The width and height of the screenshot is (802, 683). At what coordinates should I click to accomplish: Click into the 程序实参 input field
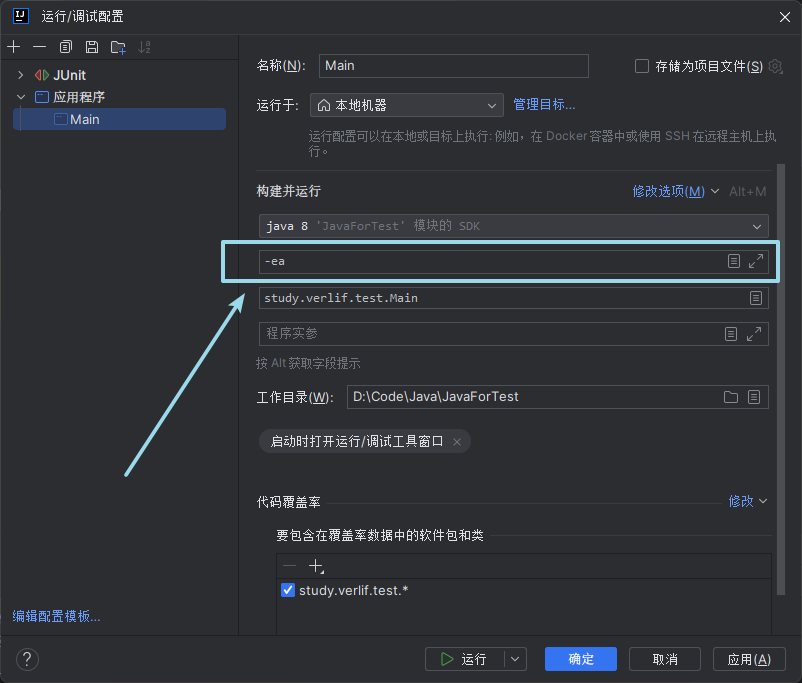pos(490,333)
